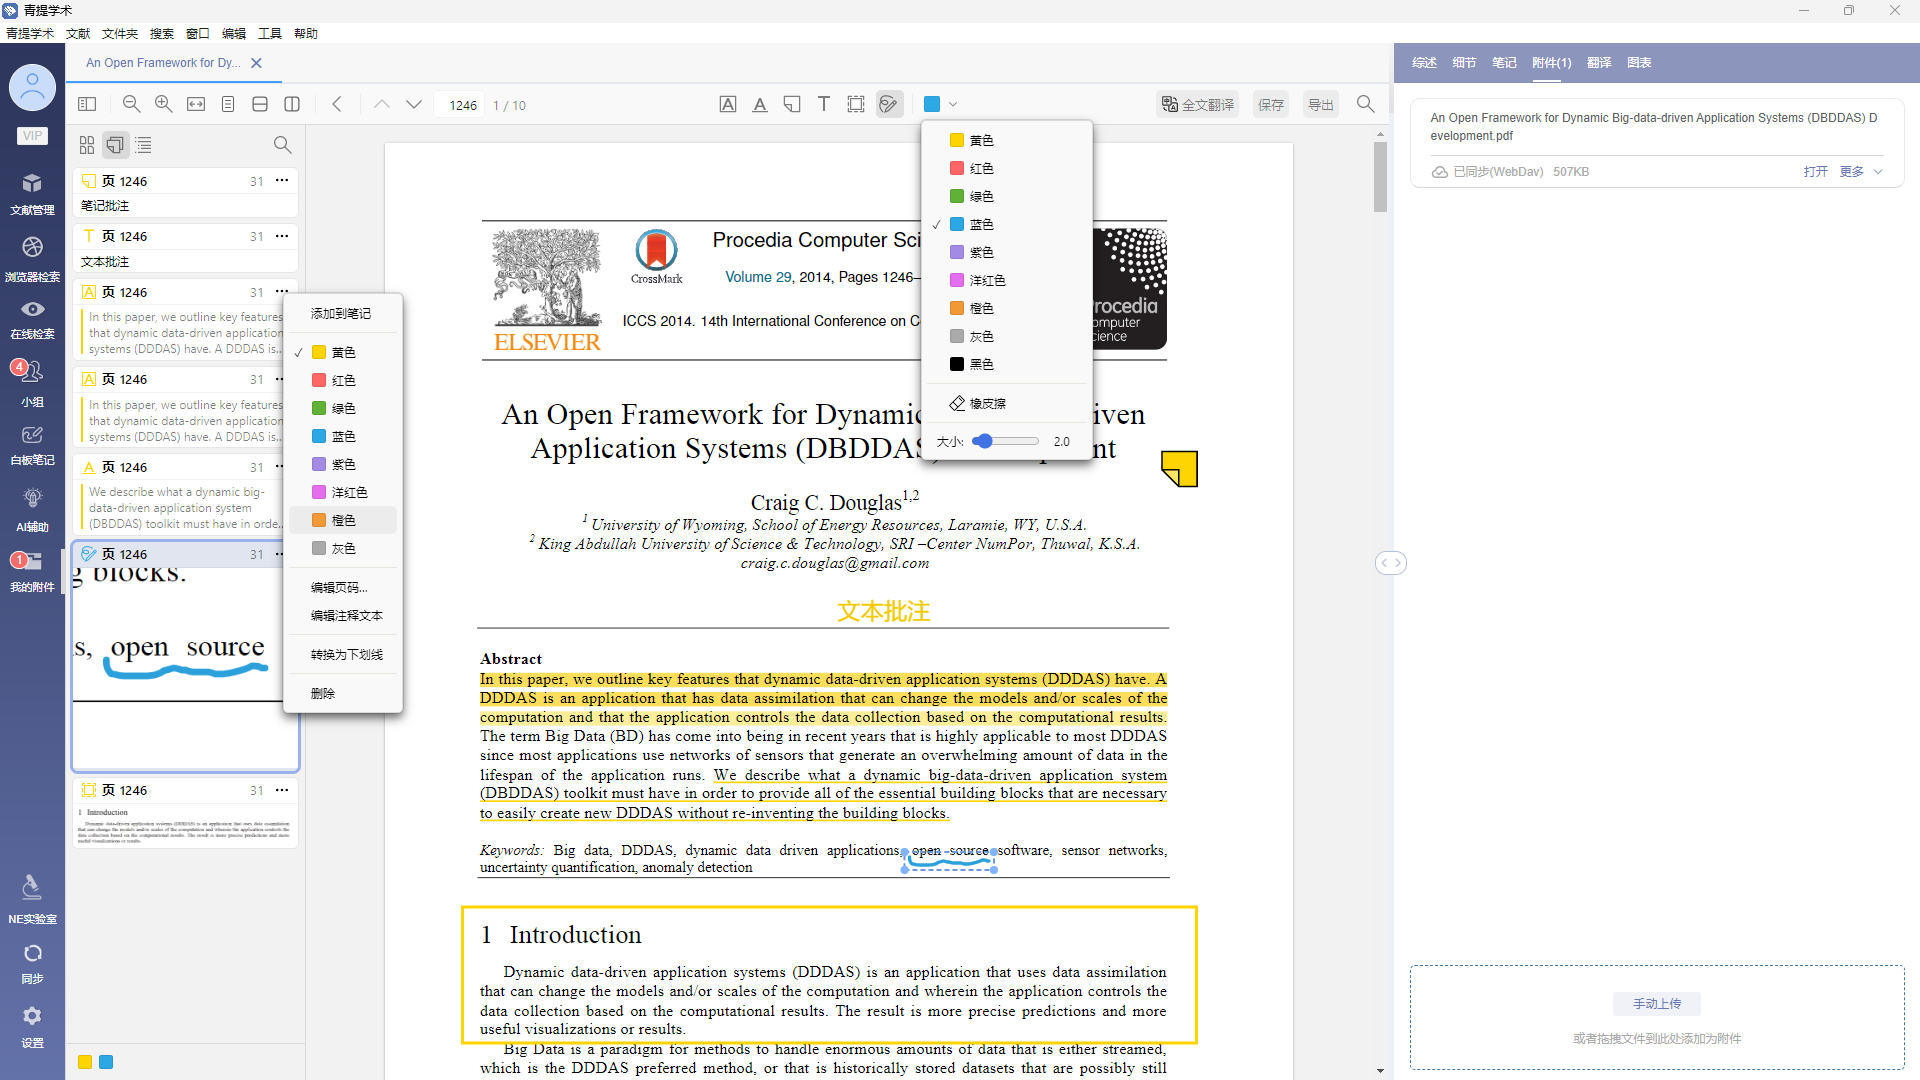Click the page number input field

coord(462,105)
